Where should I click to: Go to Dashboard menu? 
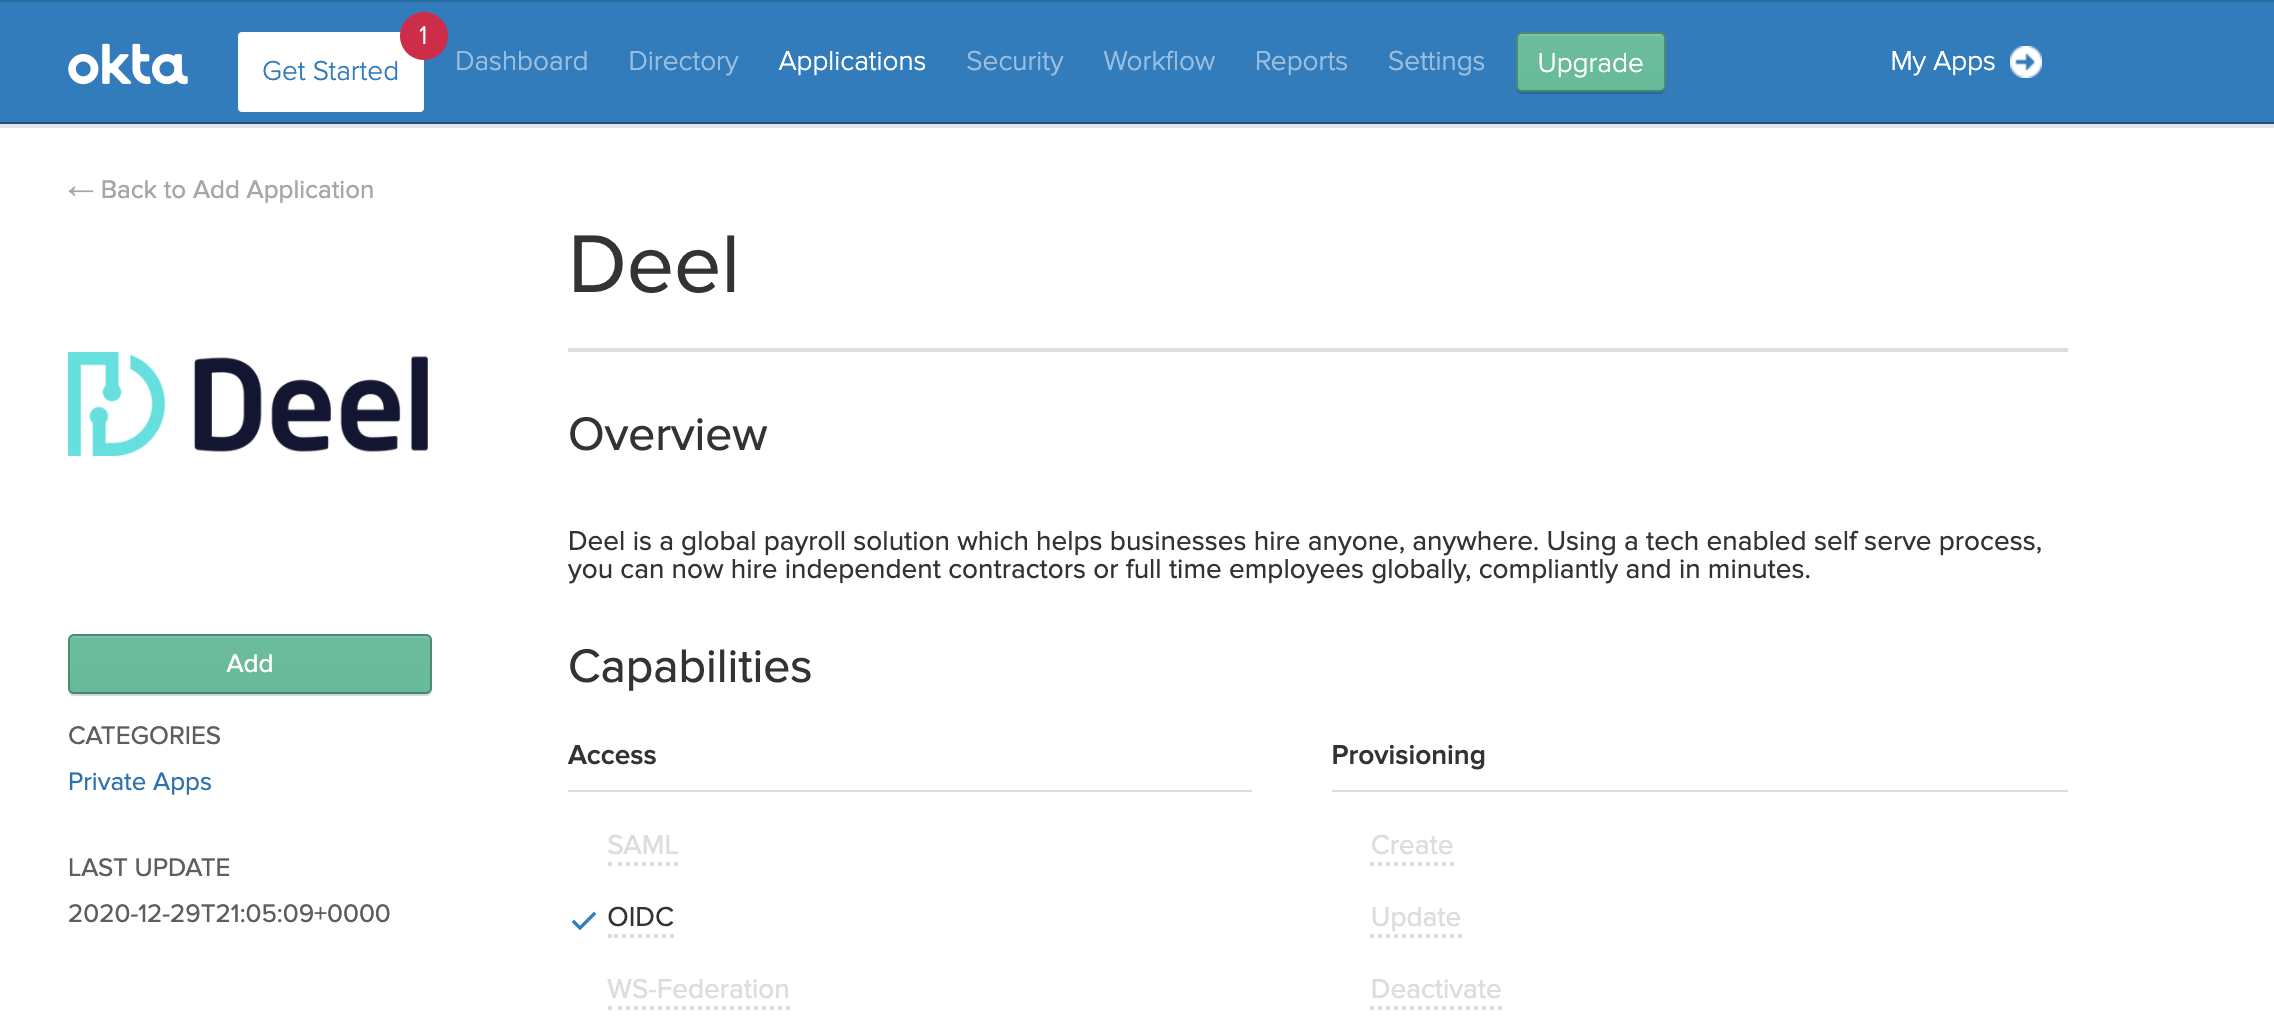[521, 61]
